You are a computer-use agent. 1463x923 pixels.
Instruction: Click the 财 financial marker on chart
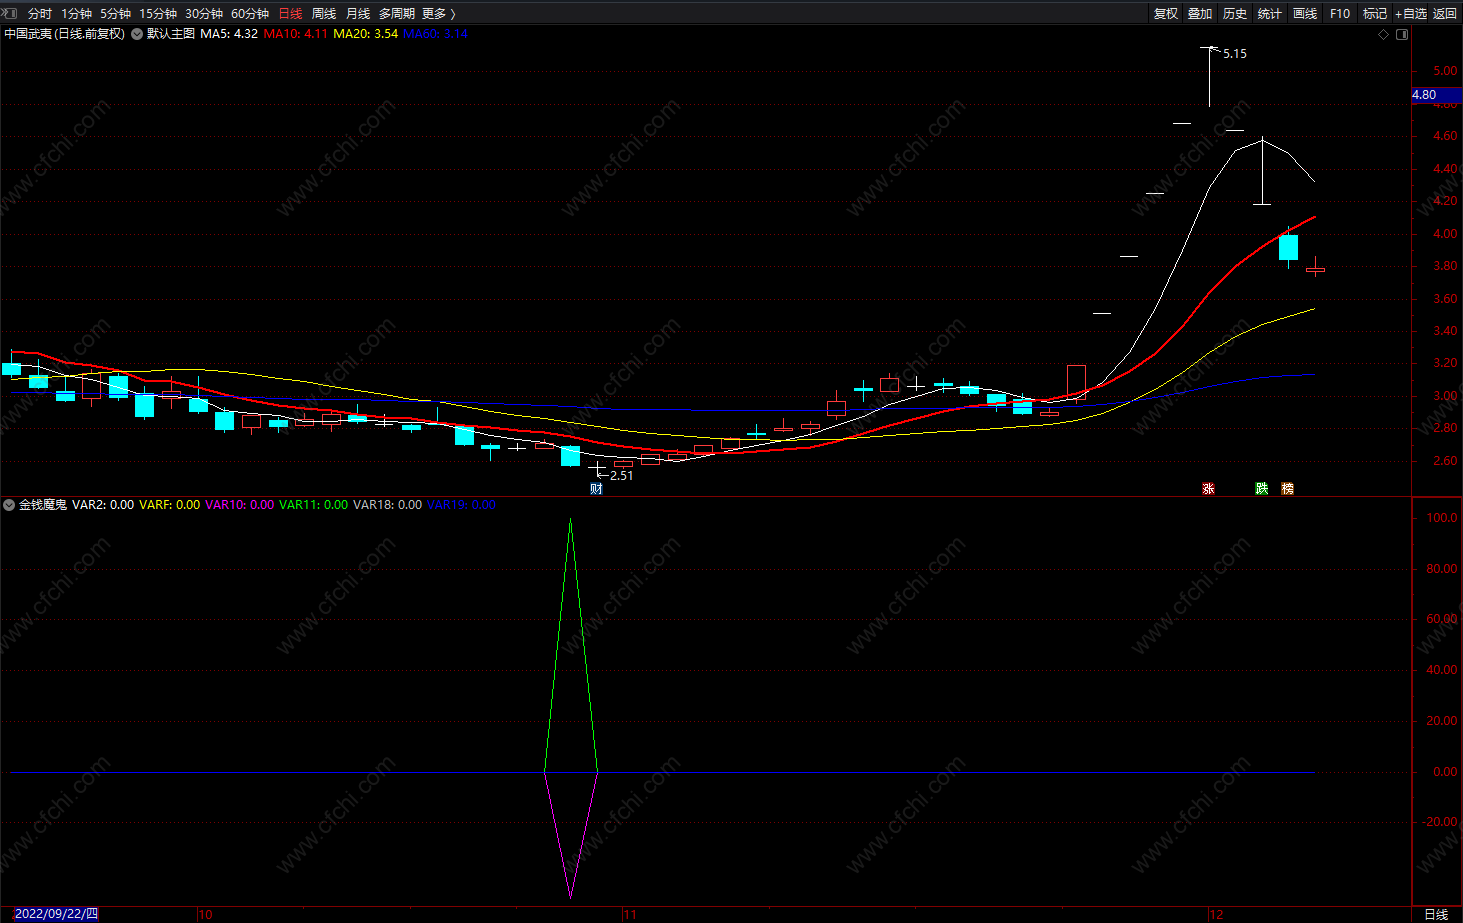coord(596,489)
